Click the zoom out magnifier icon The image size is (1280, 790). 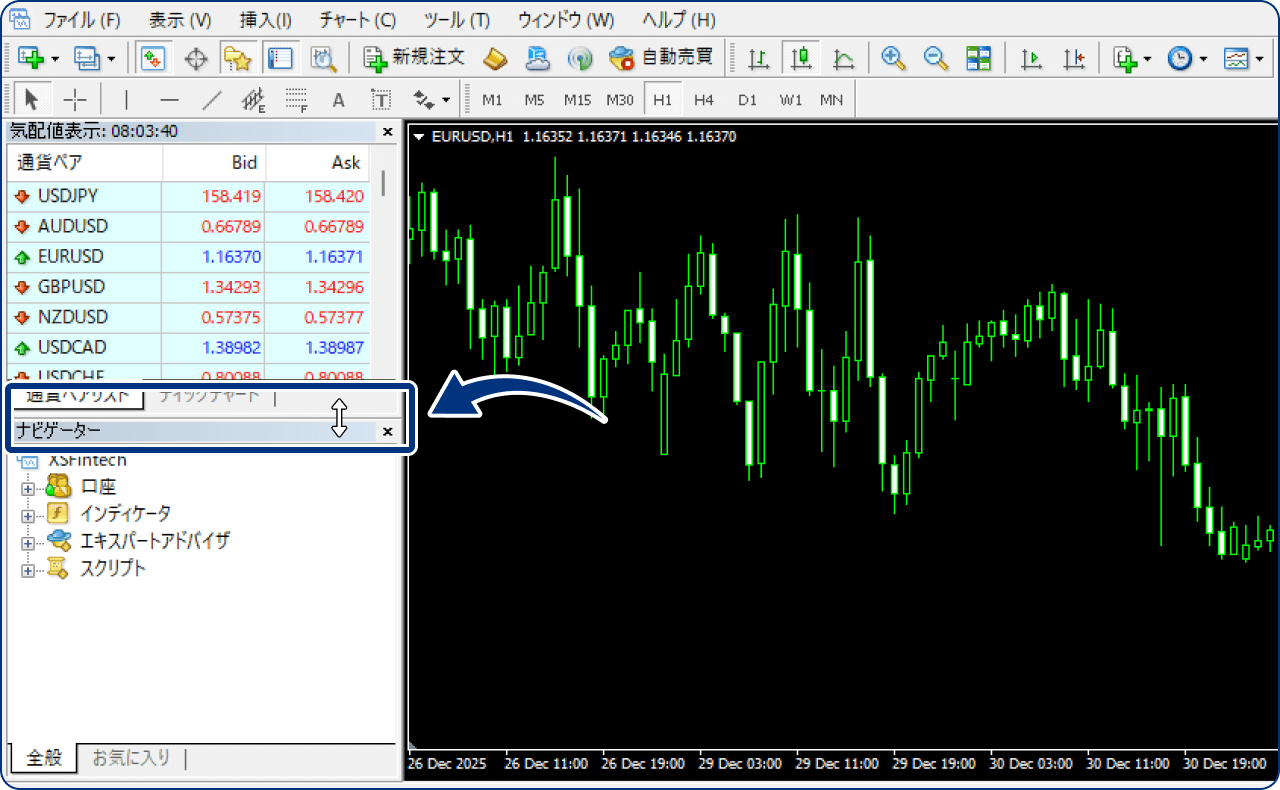tap(936, 58)
